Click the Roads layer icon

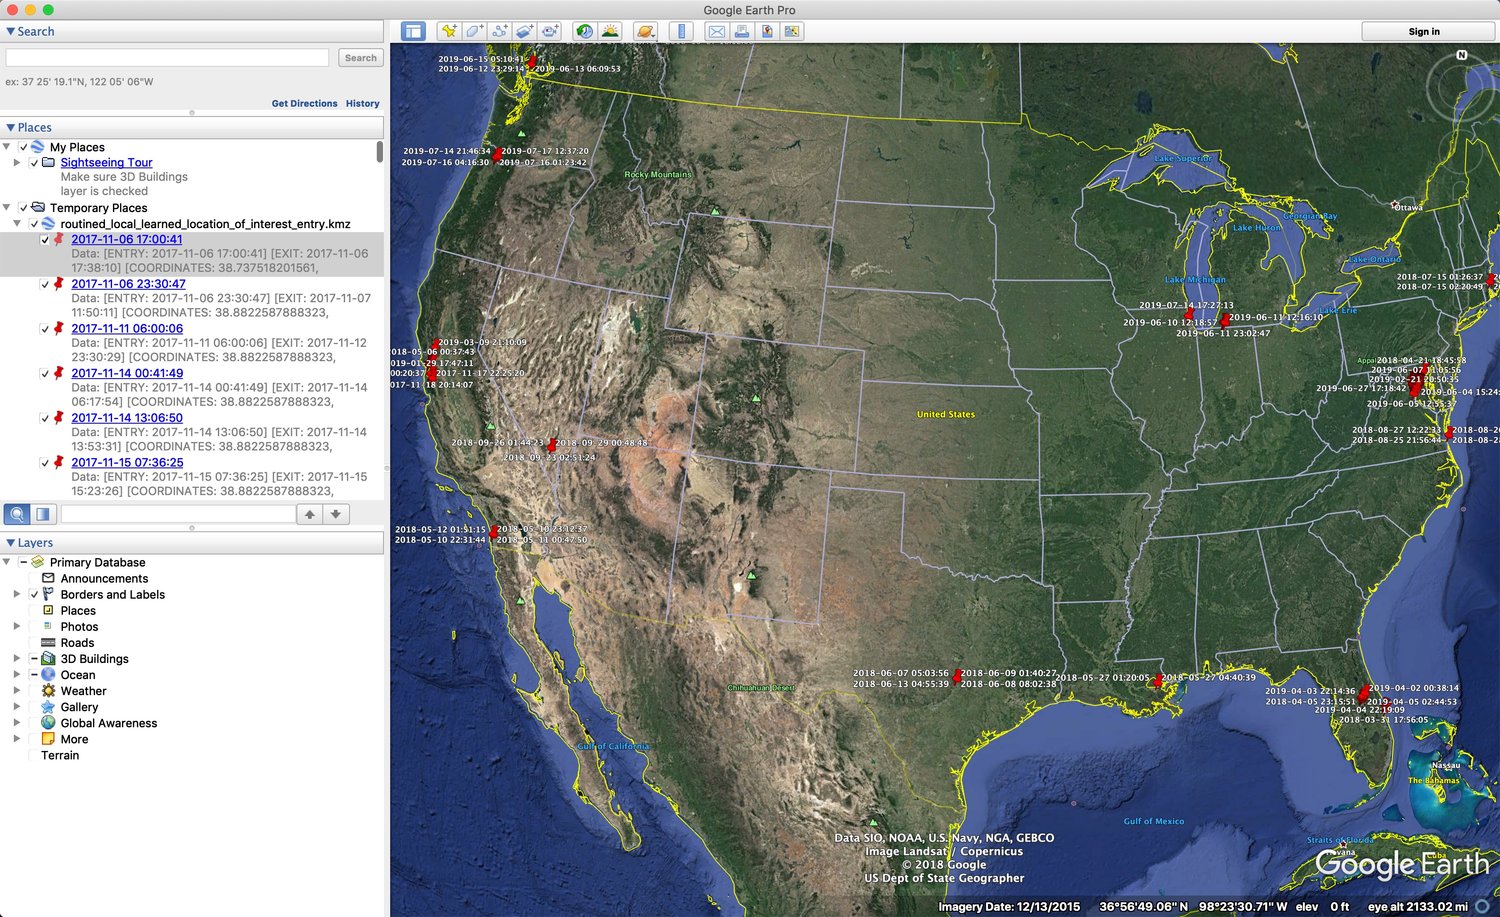48,642
